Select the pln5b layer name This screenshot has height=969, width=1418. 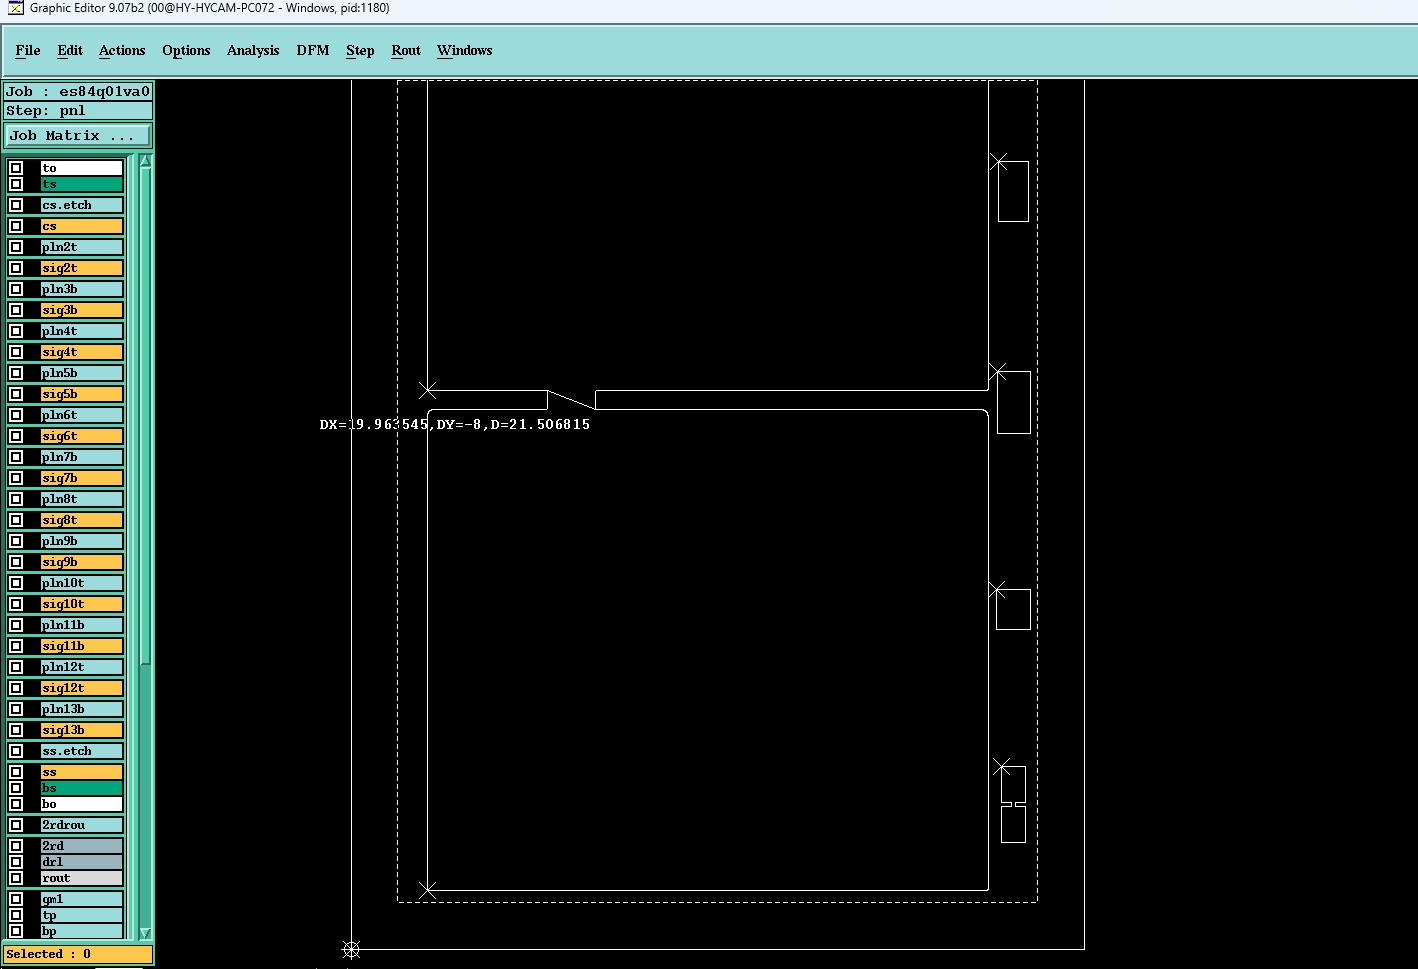(x=82, y=373)
